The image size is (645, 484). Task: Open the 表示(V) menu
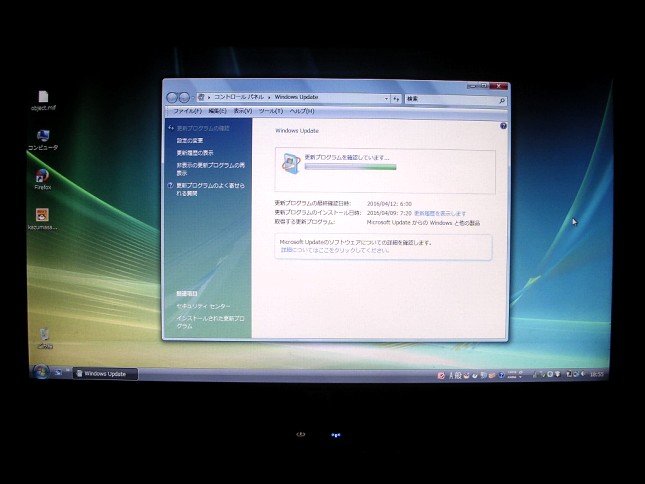[x=243, y=111]
